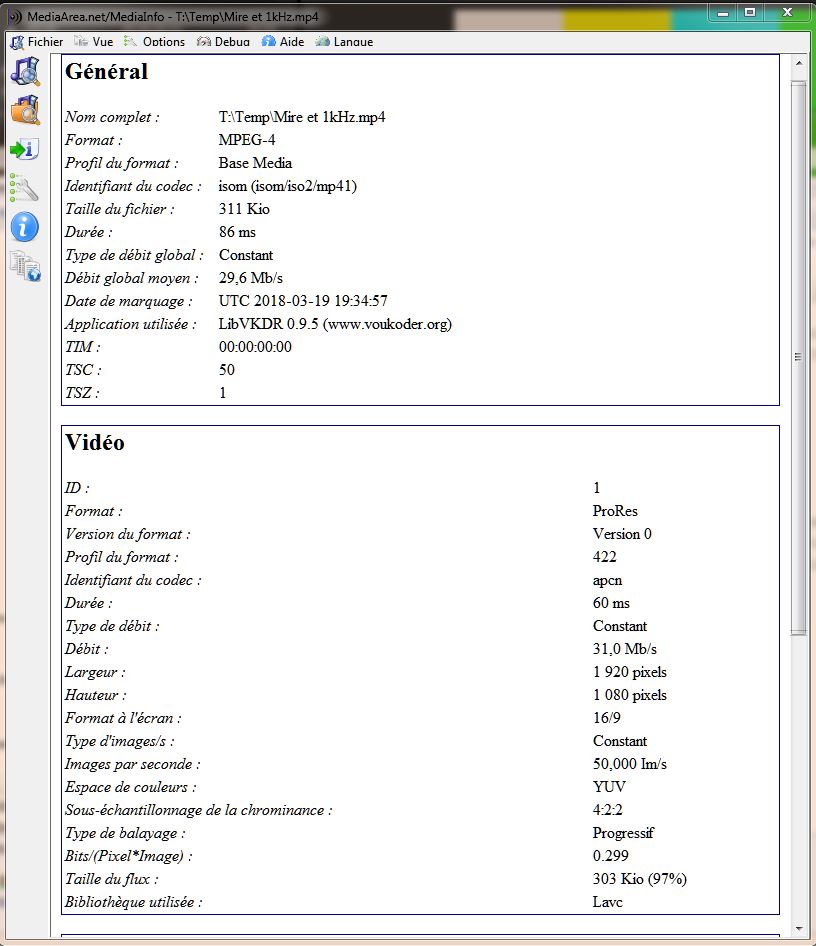Image resolution: width=816 pixels, height=946 pixels.
Task: Open a media file with the sidebar file icon
Action: pos(25,71)
